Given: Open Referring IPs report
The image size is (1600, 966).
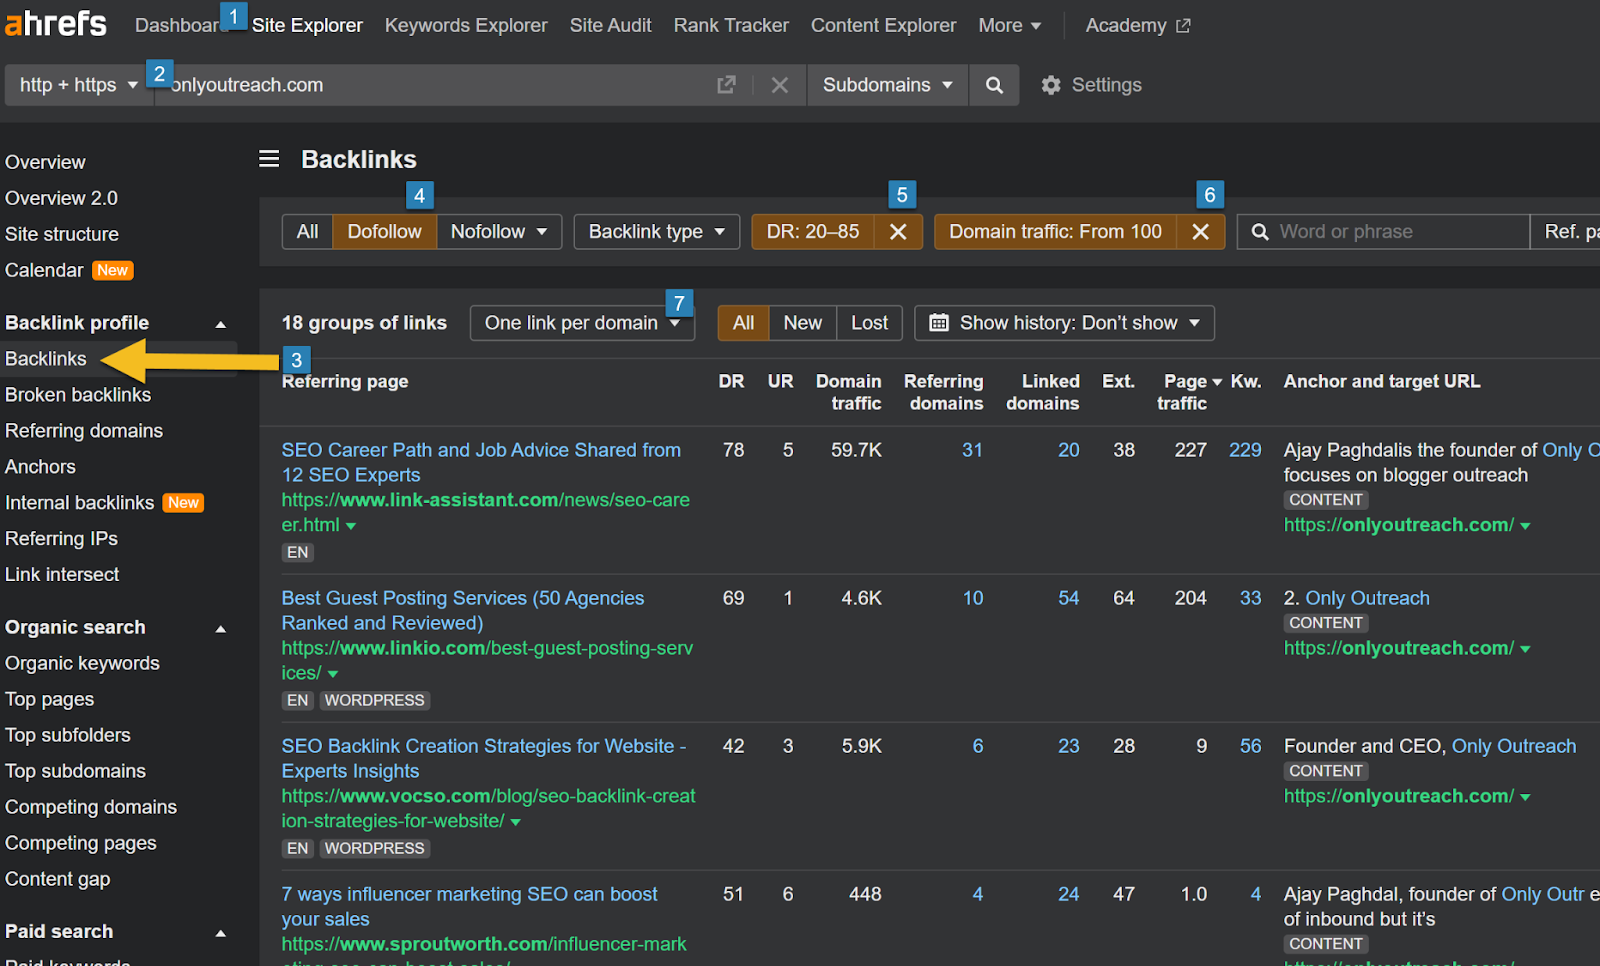Looking at the screenshot, I should click(x=61, y=539).
